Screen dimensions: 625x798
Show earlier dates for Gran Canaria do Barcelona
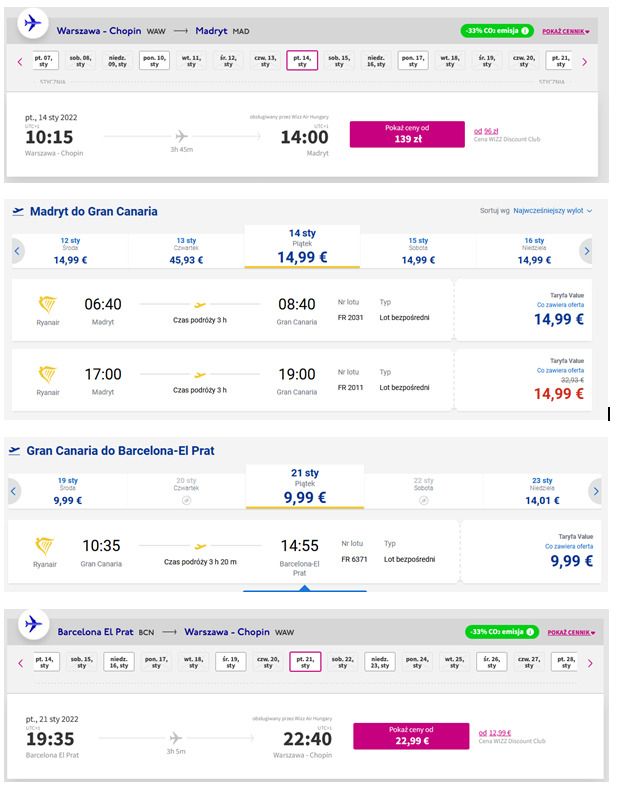(14, 492)
